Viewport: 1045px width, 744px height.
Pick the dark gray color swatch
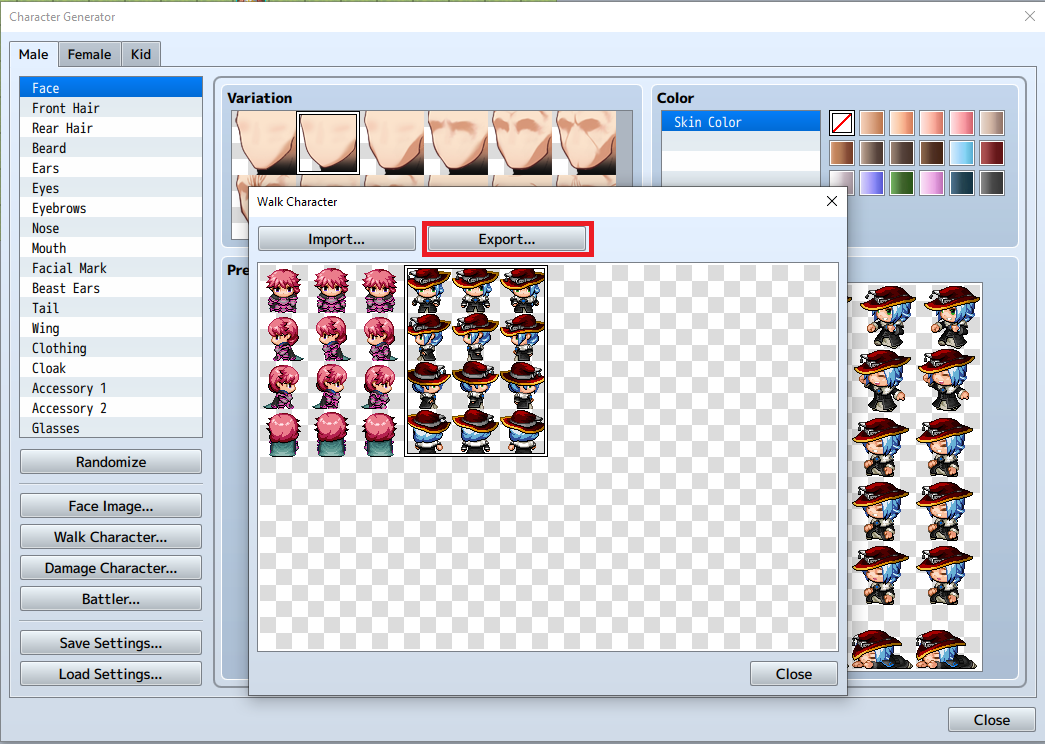click(992, 183)
